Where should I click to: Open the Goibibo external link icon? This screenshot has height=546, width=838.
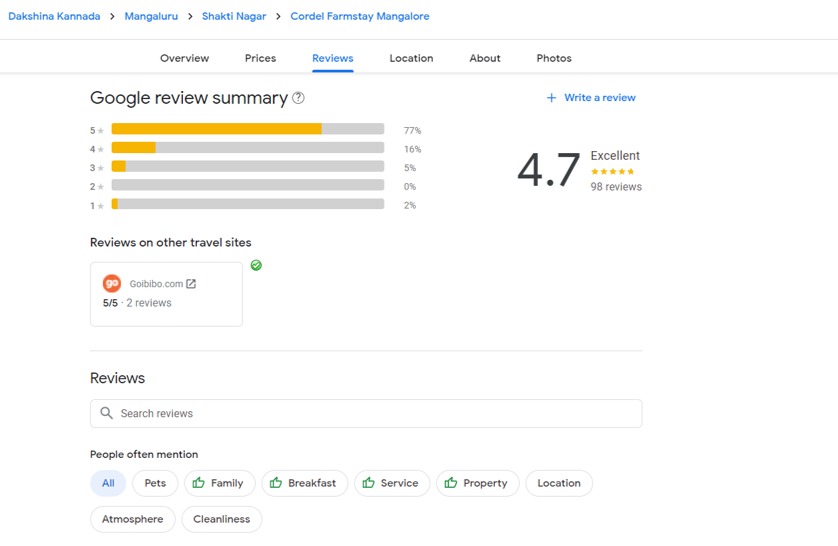191,284
